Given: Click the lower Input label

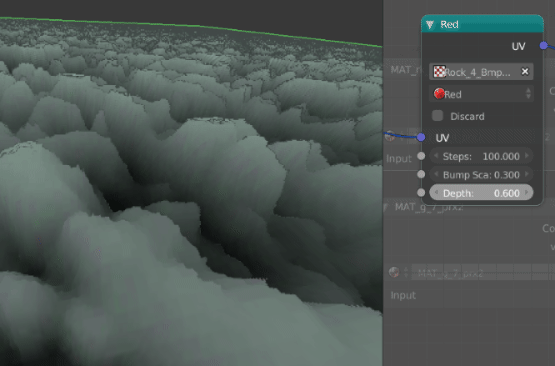Looking at the screenshot, I should tap(403, 295).
